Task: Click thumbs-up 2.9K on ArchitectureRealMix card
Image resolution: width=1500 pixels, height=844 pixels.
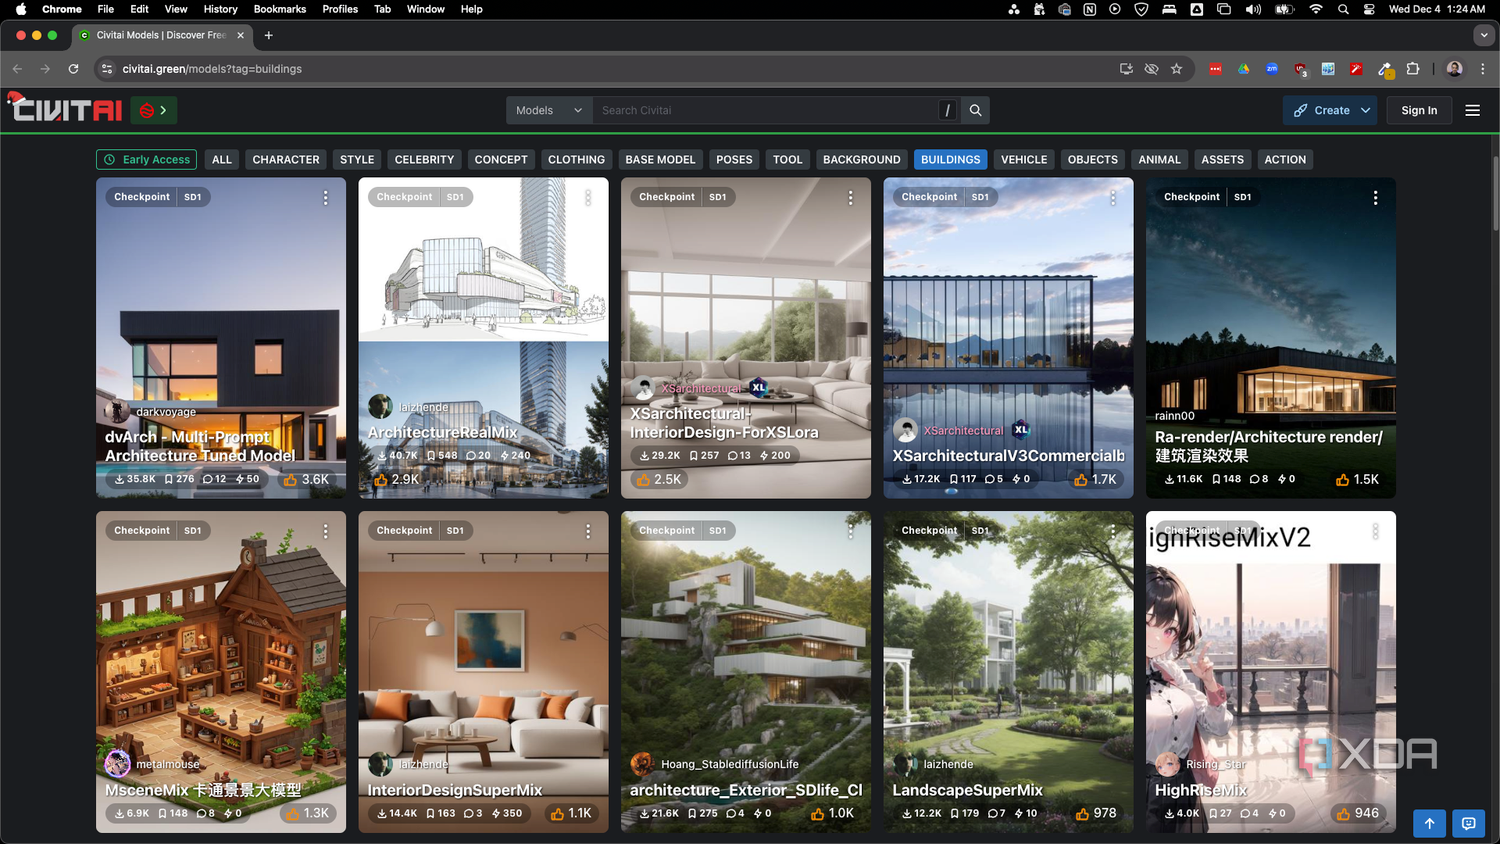Action: tap(397, 480)
